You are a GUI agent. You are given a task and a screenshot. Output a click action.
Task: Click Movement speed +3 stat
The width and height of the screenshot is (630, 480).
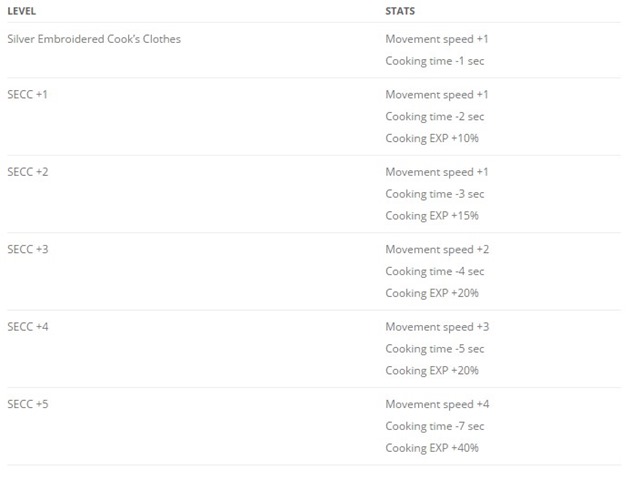437,327
